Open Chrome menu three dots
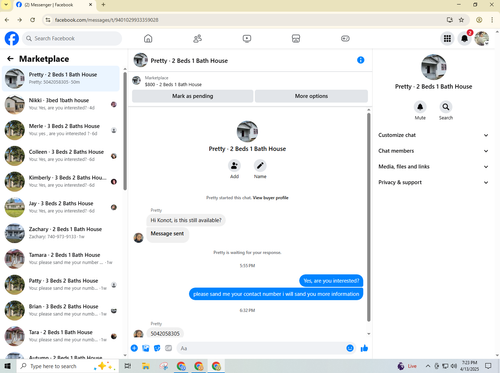Screen dimensions: 500x373 [x=492, y=20]
